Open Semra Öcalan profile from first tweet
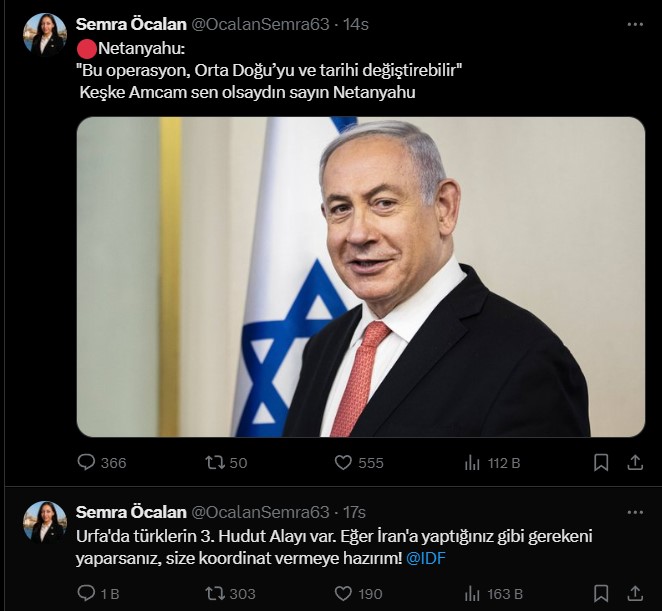The height and width of the screenshot is (611, 662). click(131, 24)
